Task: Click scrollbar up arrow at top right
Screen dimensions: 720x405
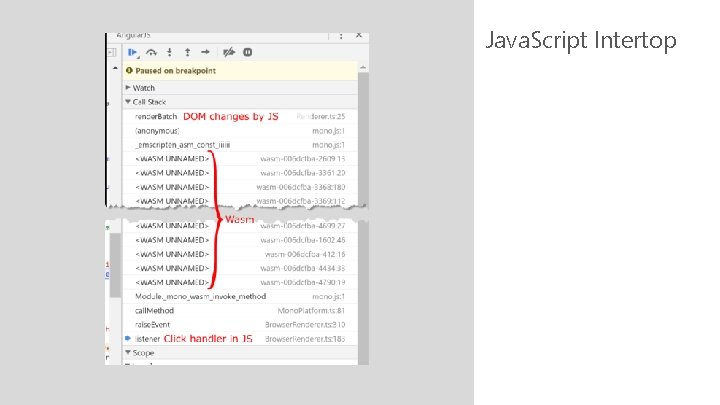Action: point(363,68)
